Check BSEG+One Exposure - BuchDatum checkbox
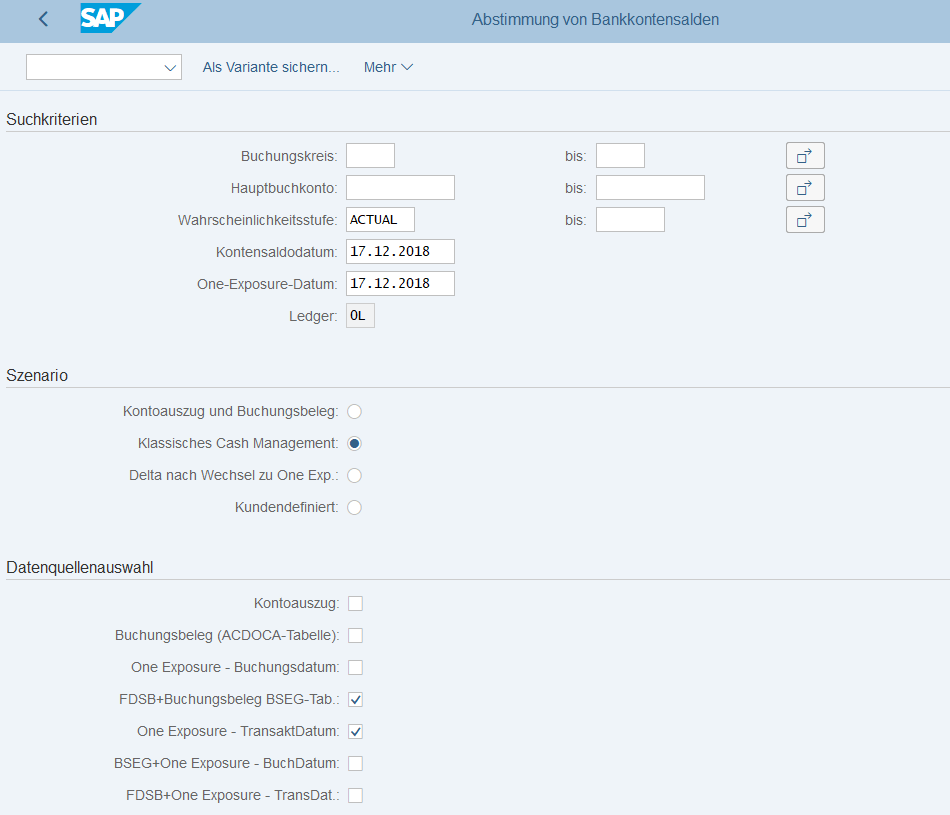 356,763
